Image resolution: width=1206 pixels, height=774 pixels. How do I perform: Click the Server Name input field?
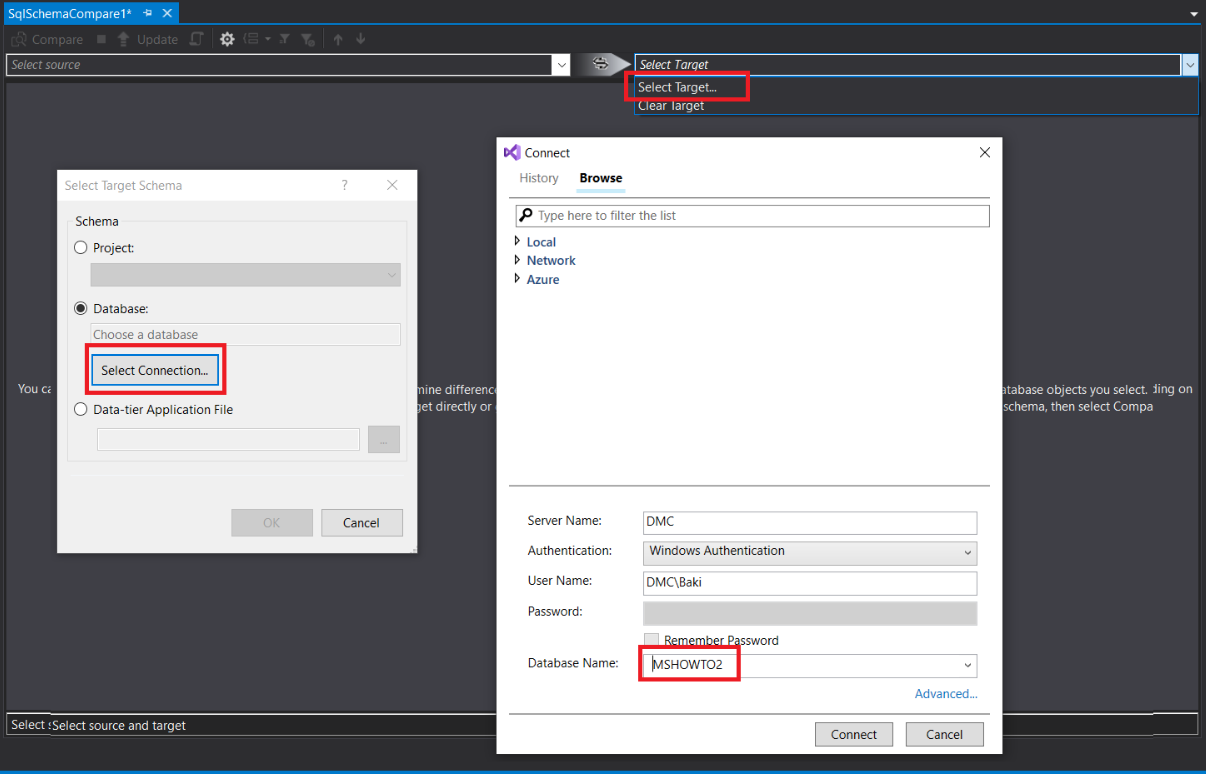click(x=810, y=522)
